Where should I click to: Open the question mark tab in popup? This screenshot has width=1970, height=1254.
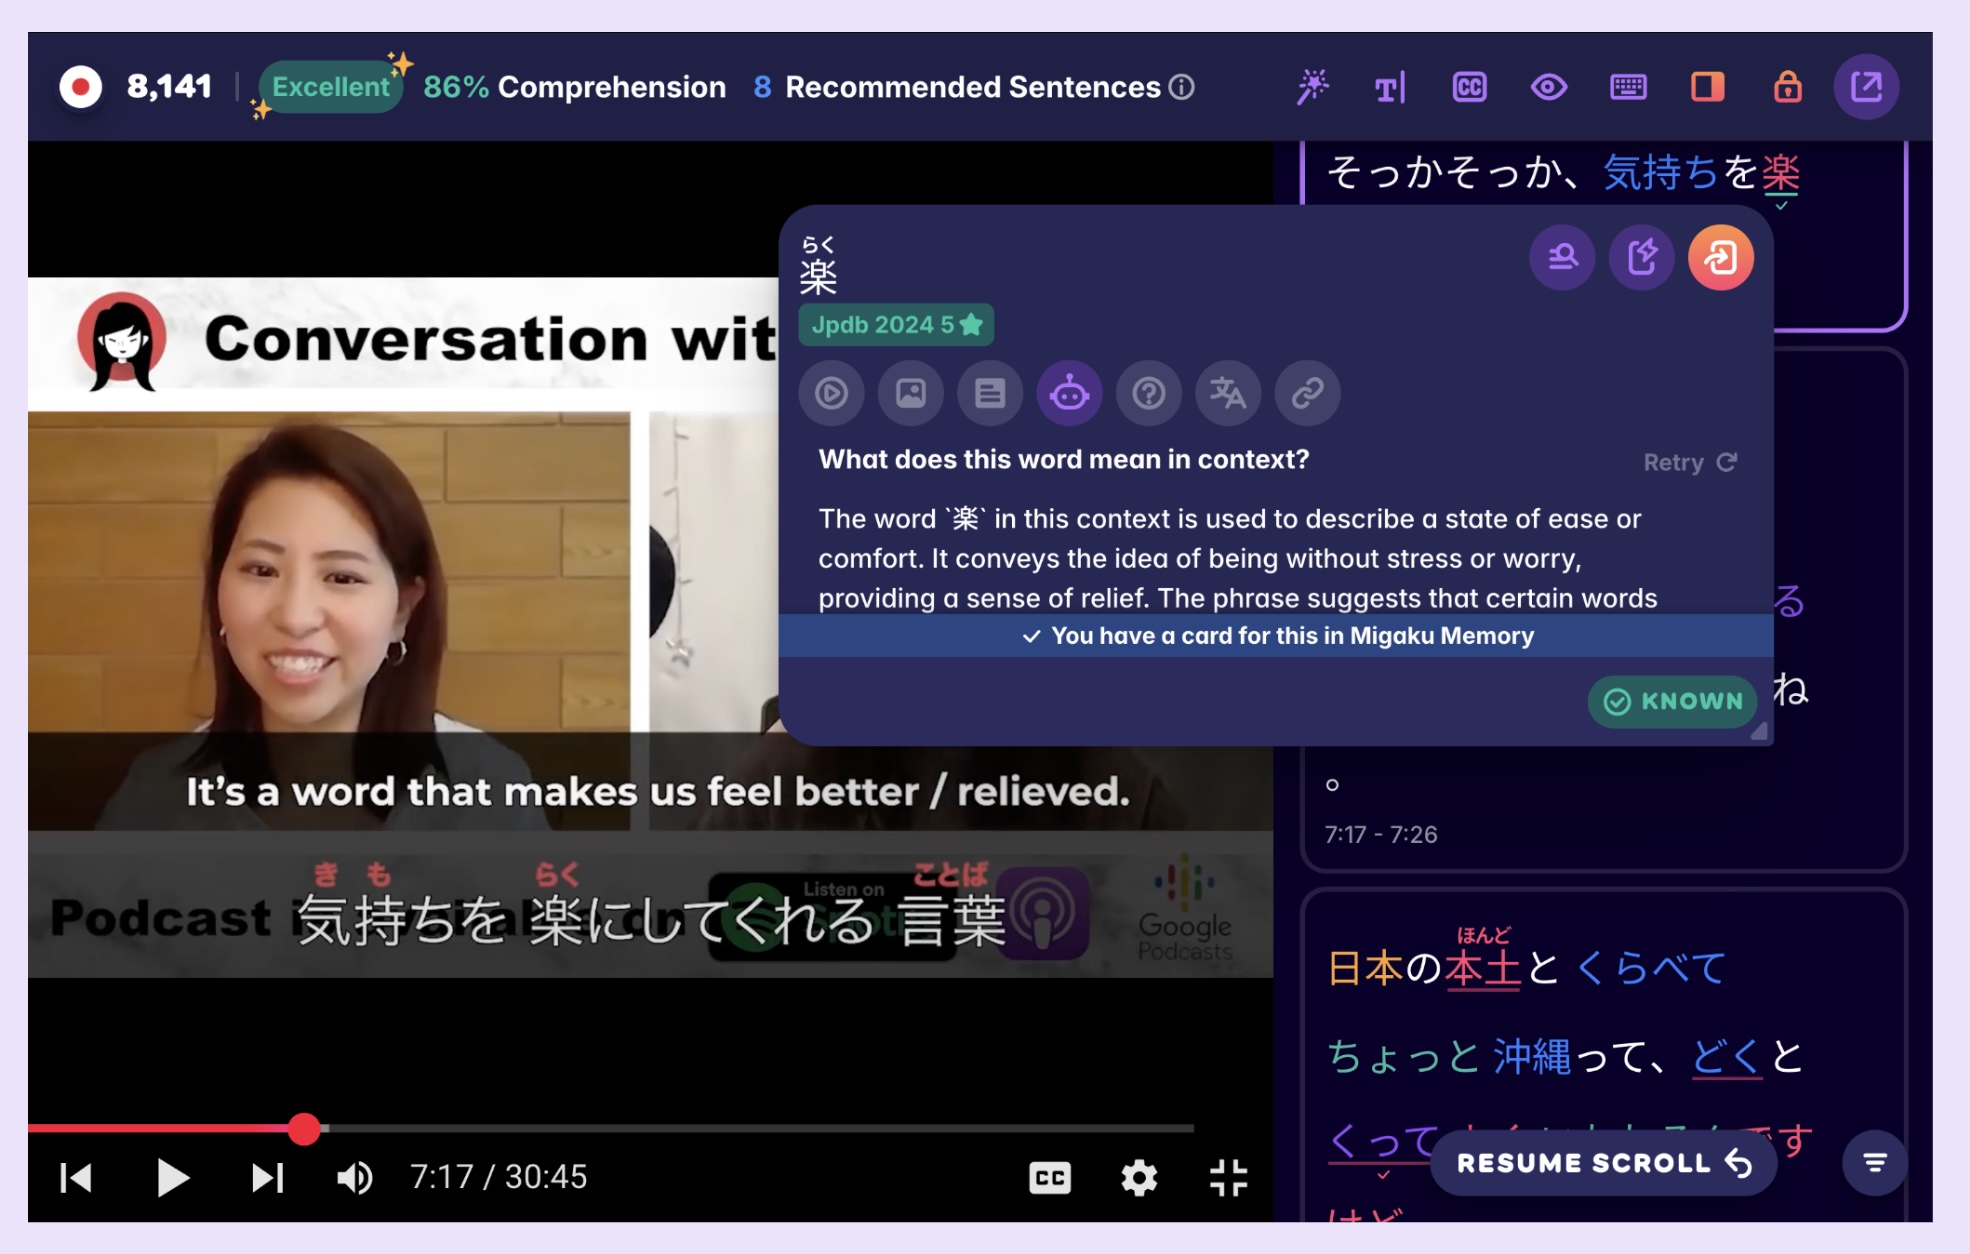coord(1148,393)
